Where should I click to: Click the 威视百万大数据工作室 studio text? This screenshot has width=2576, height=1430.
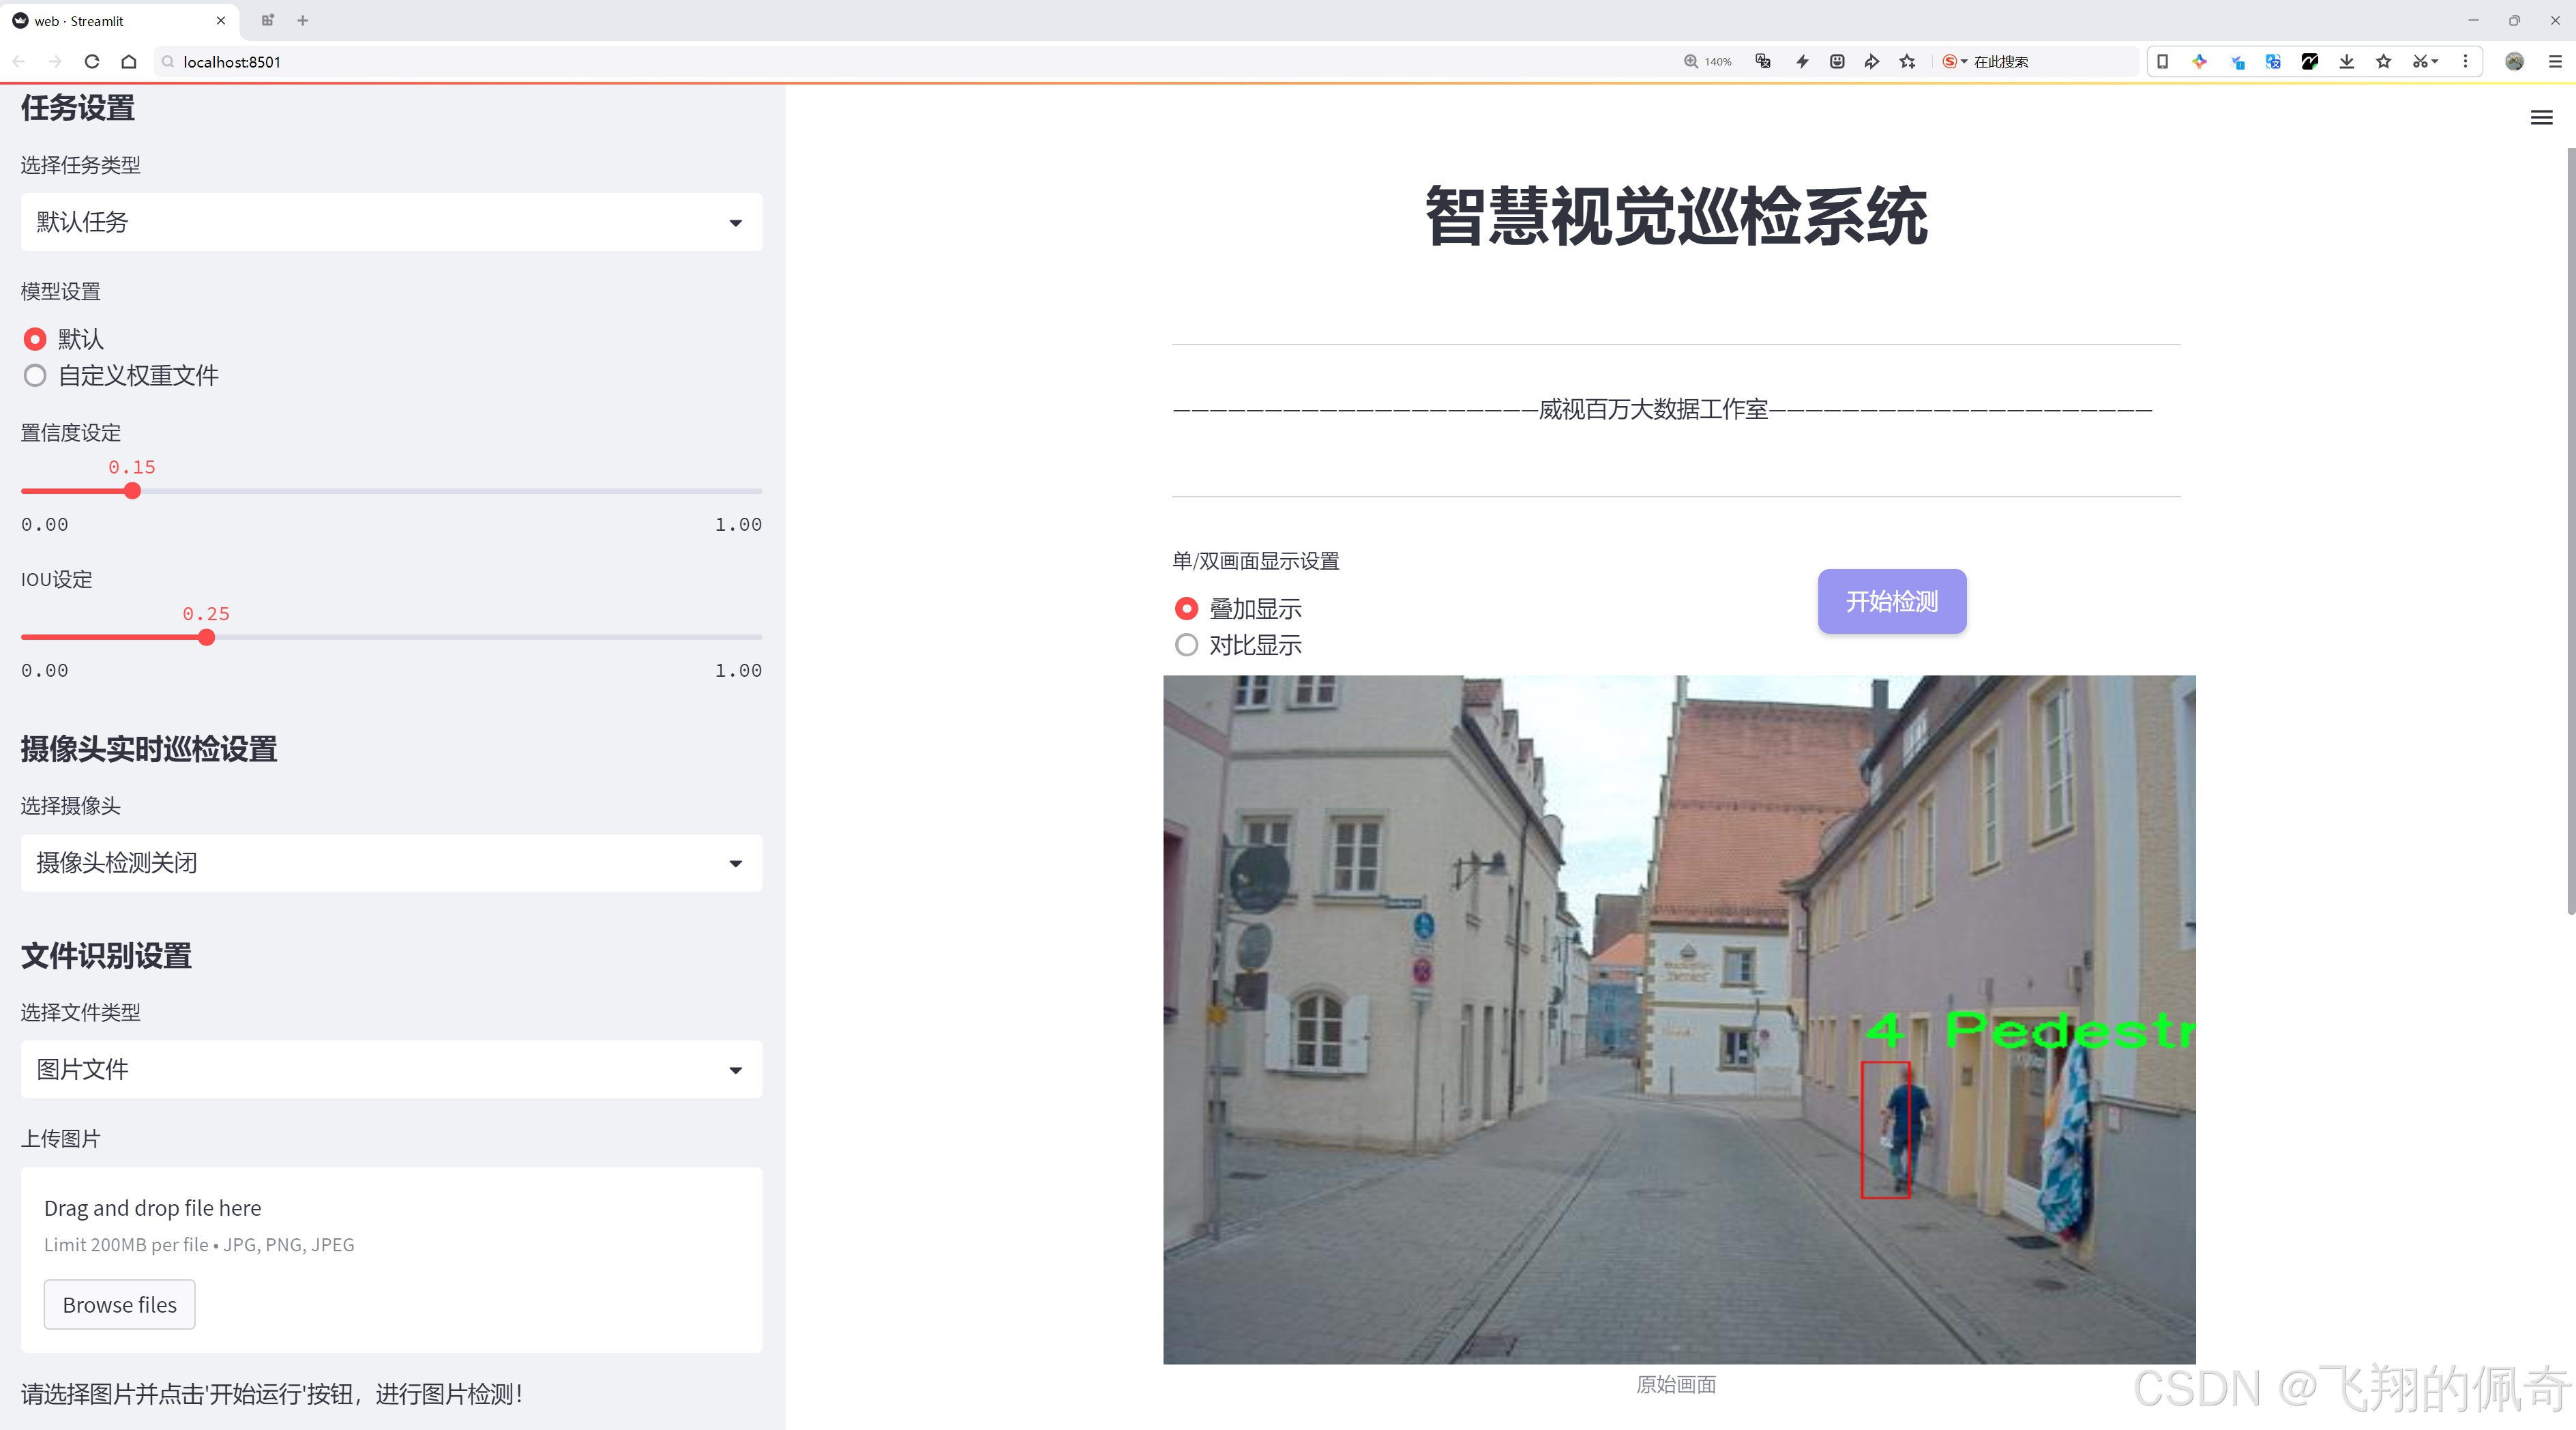tap(1653, 409)
